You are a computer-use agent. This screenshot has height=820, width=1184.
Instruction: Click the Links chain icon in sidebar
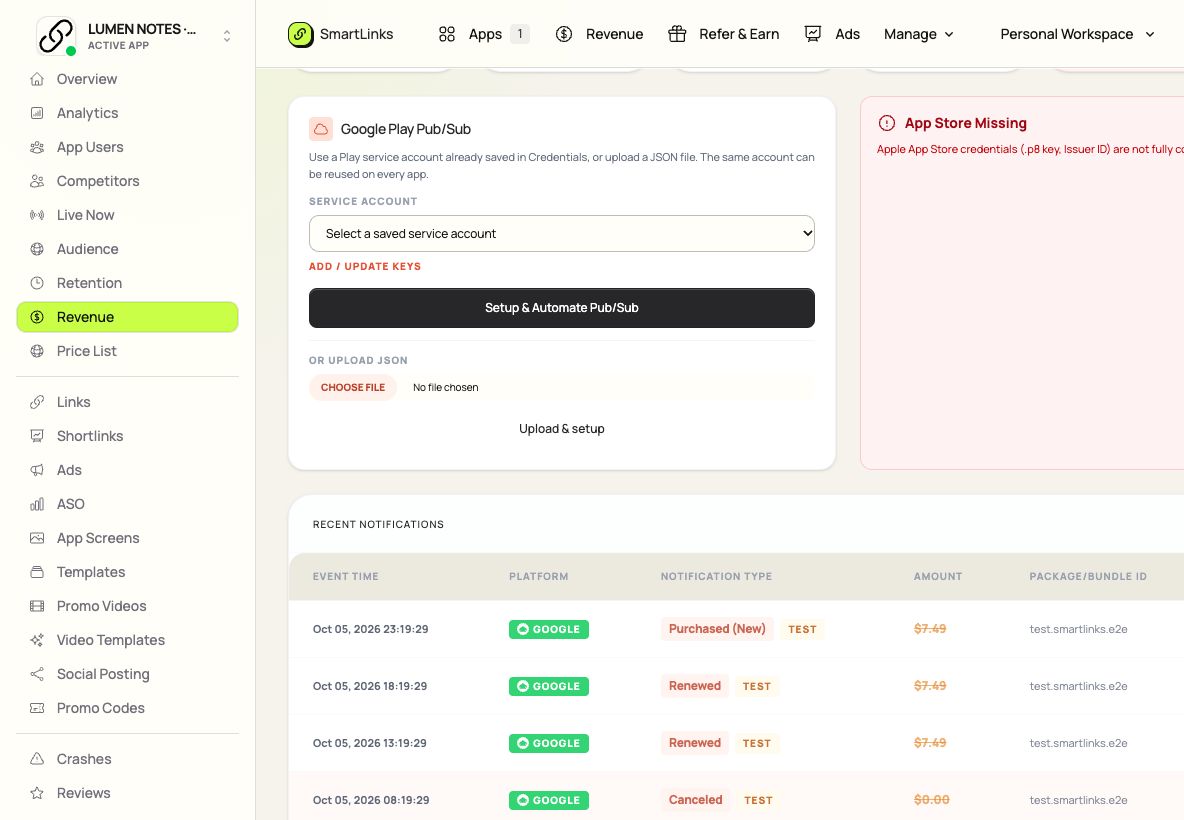click(37, 402)
